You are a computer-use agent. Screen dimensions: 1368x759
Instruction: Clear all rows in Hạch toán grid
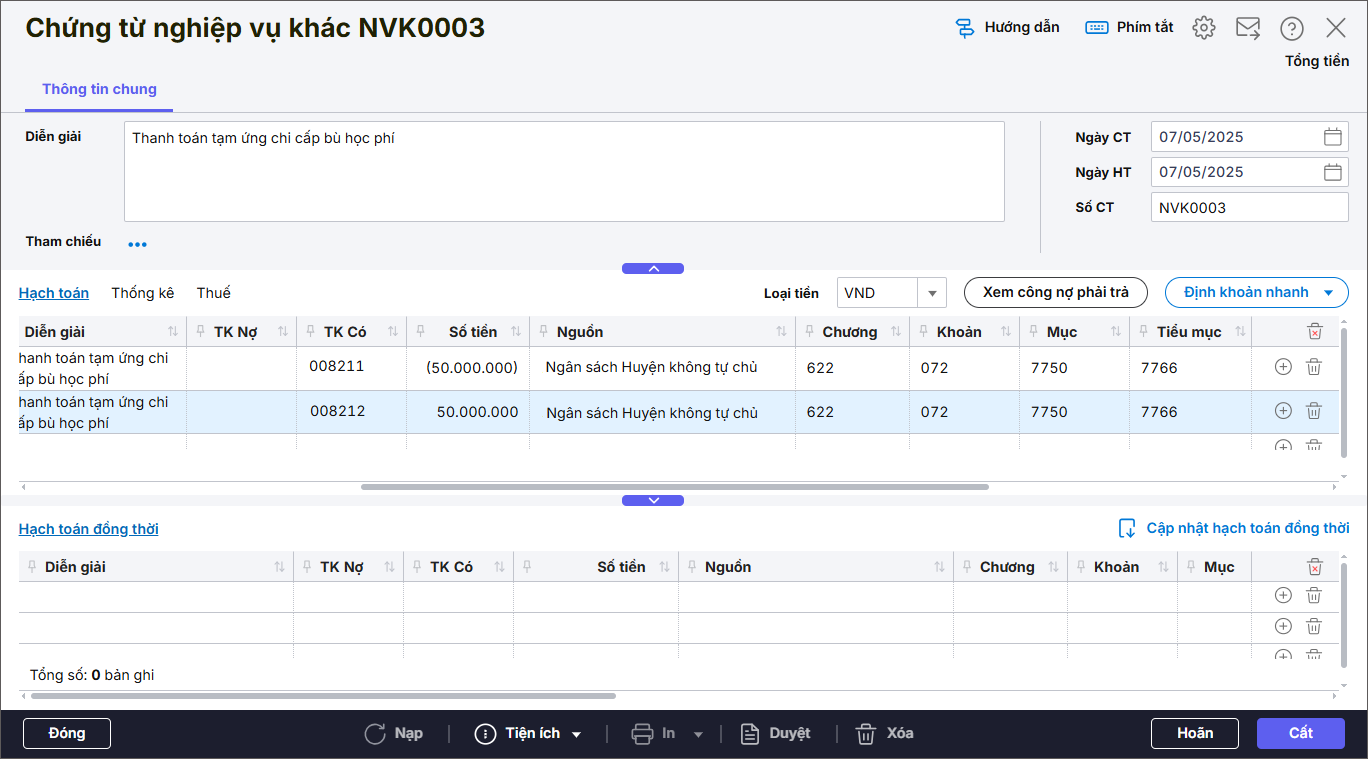click(x=1314, y=331)
